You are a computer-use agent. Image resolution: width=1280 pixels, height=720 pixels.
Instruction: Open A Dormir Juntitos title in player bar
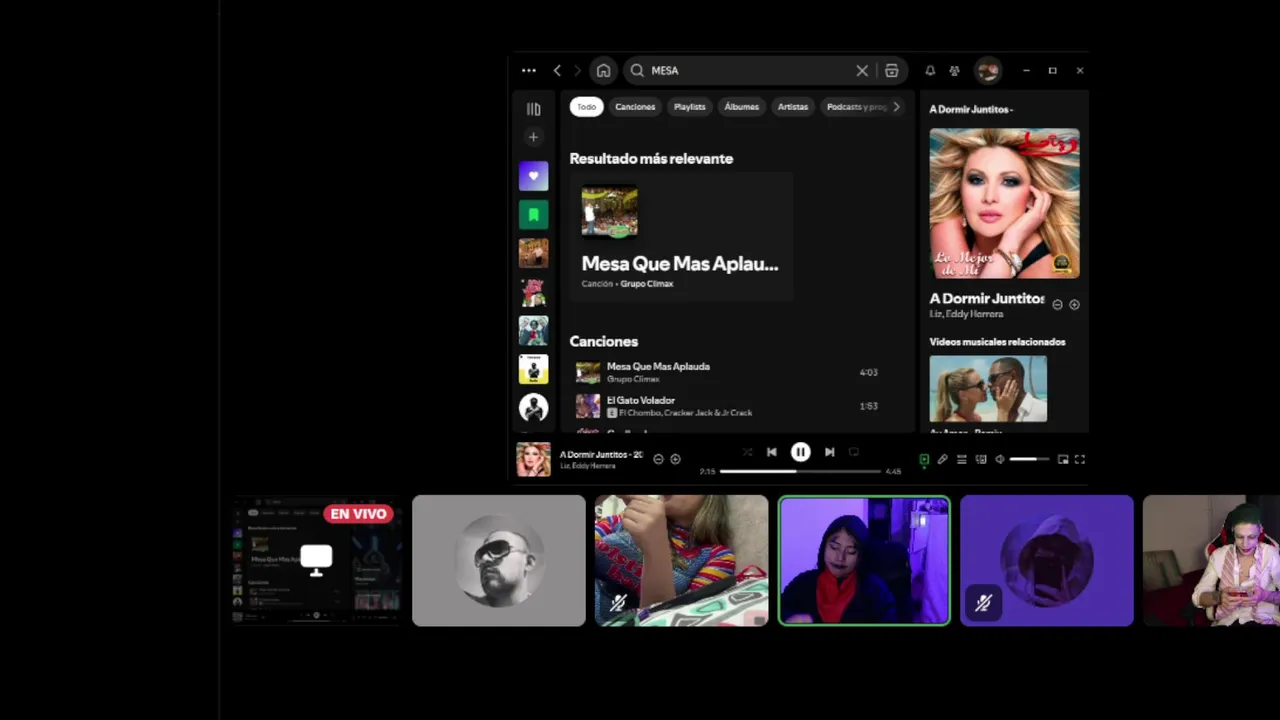pos(601,455)
